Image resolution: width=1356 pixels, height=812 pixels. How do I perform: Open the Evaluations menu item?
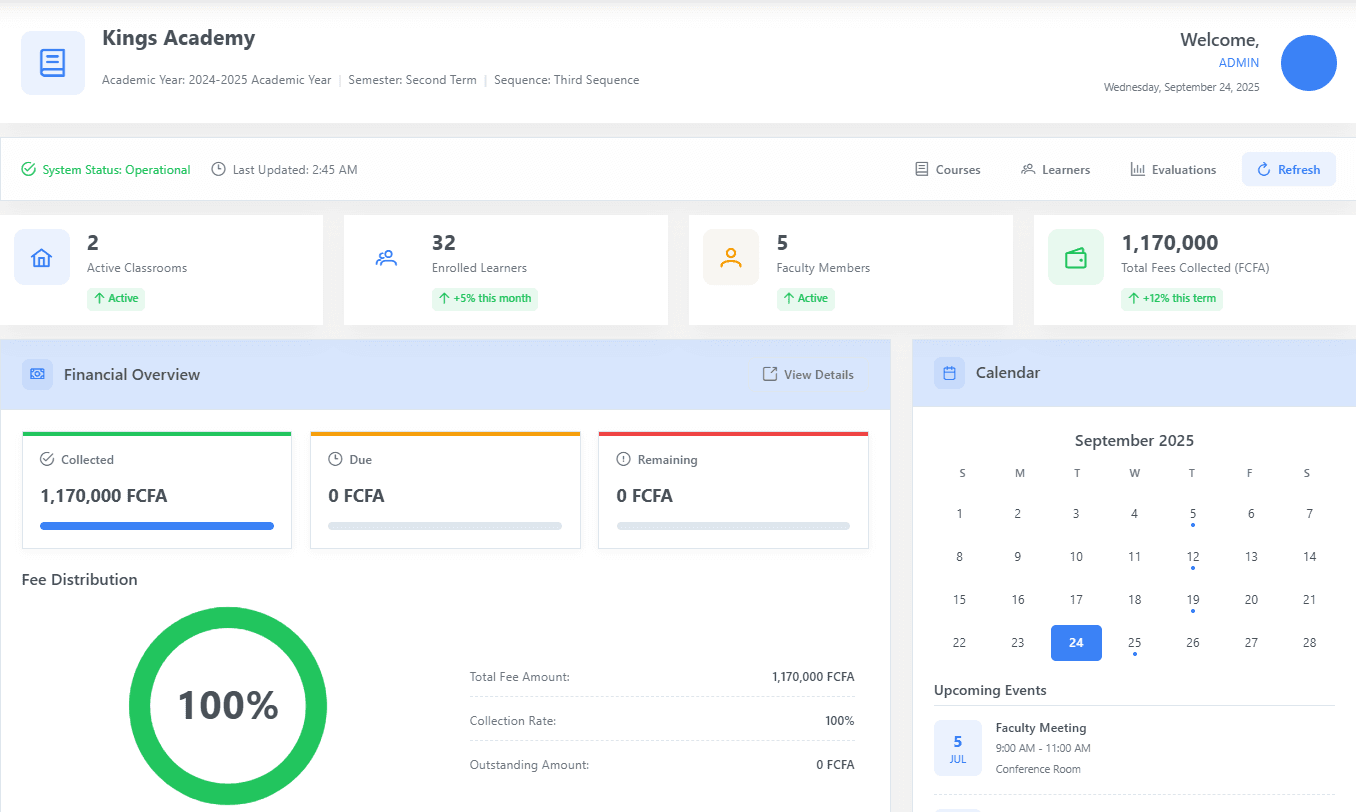(1173, 170)
